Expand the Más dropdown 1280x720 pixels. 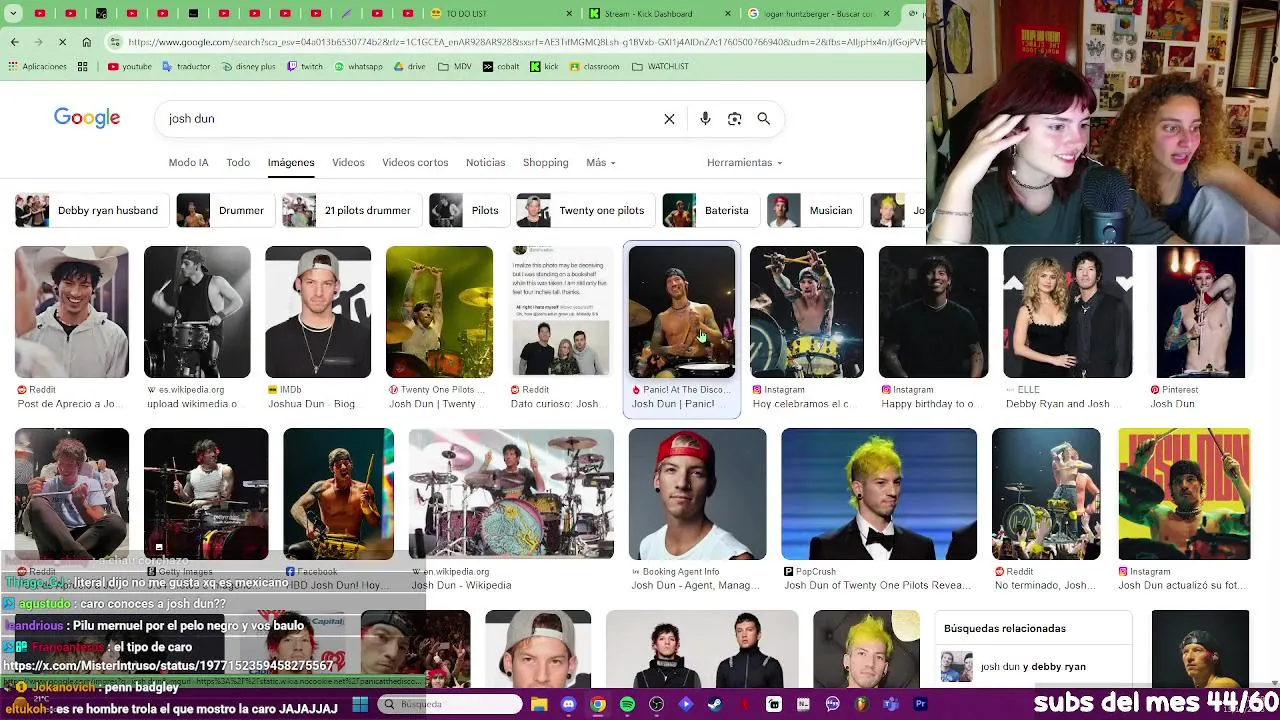[x=600, y=163]
